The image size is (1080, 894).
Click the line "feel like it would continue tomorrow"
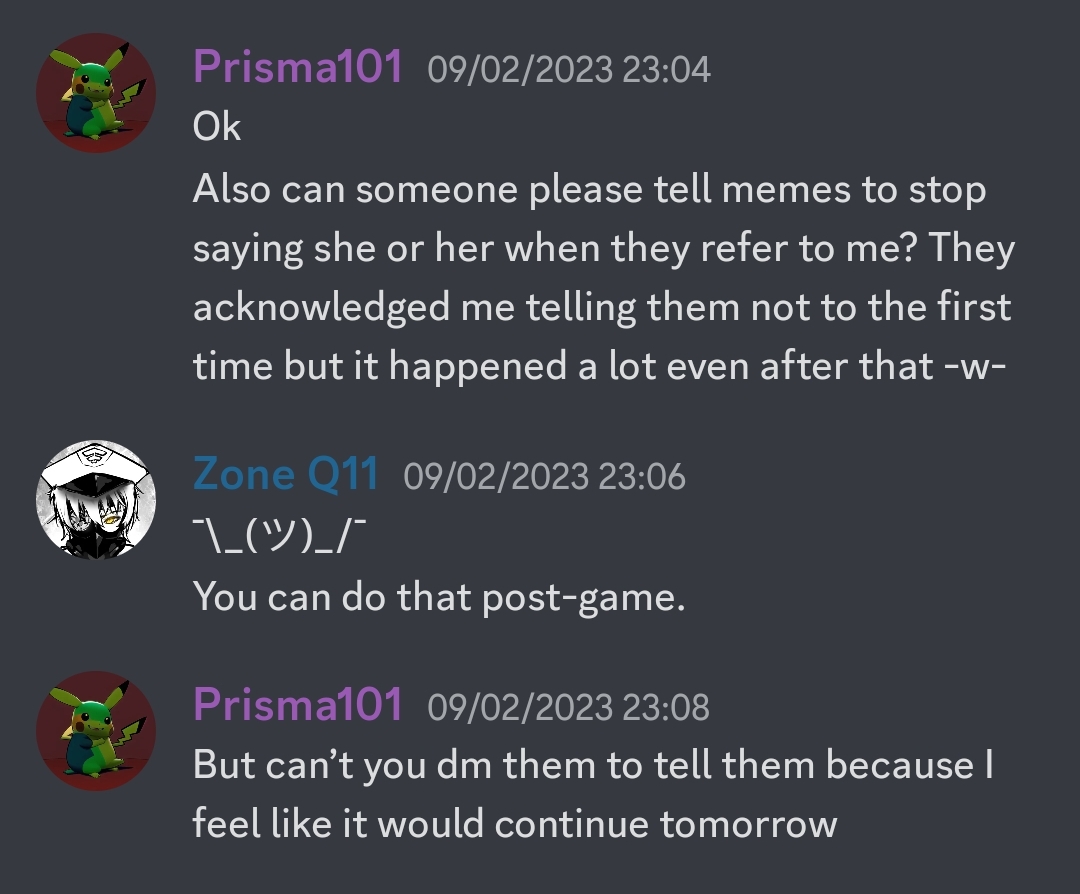[x=515, y=824]
